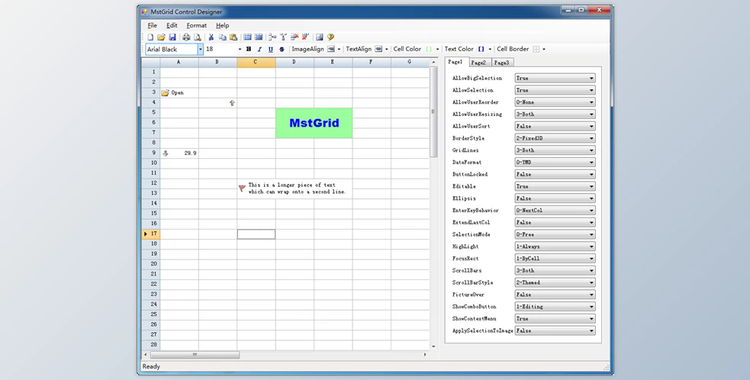
Task: Click the Copy icon in toolbar
Action: click(222, 37)
